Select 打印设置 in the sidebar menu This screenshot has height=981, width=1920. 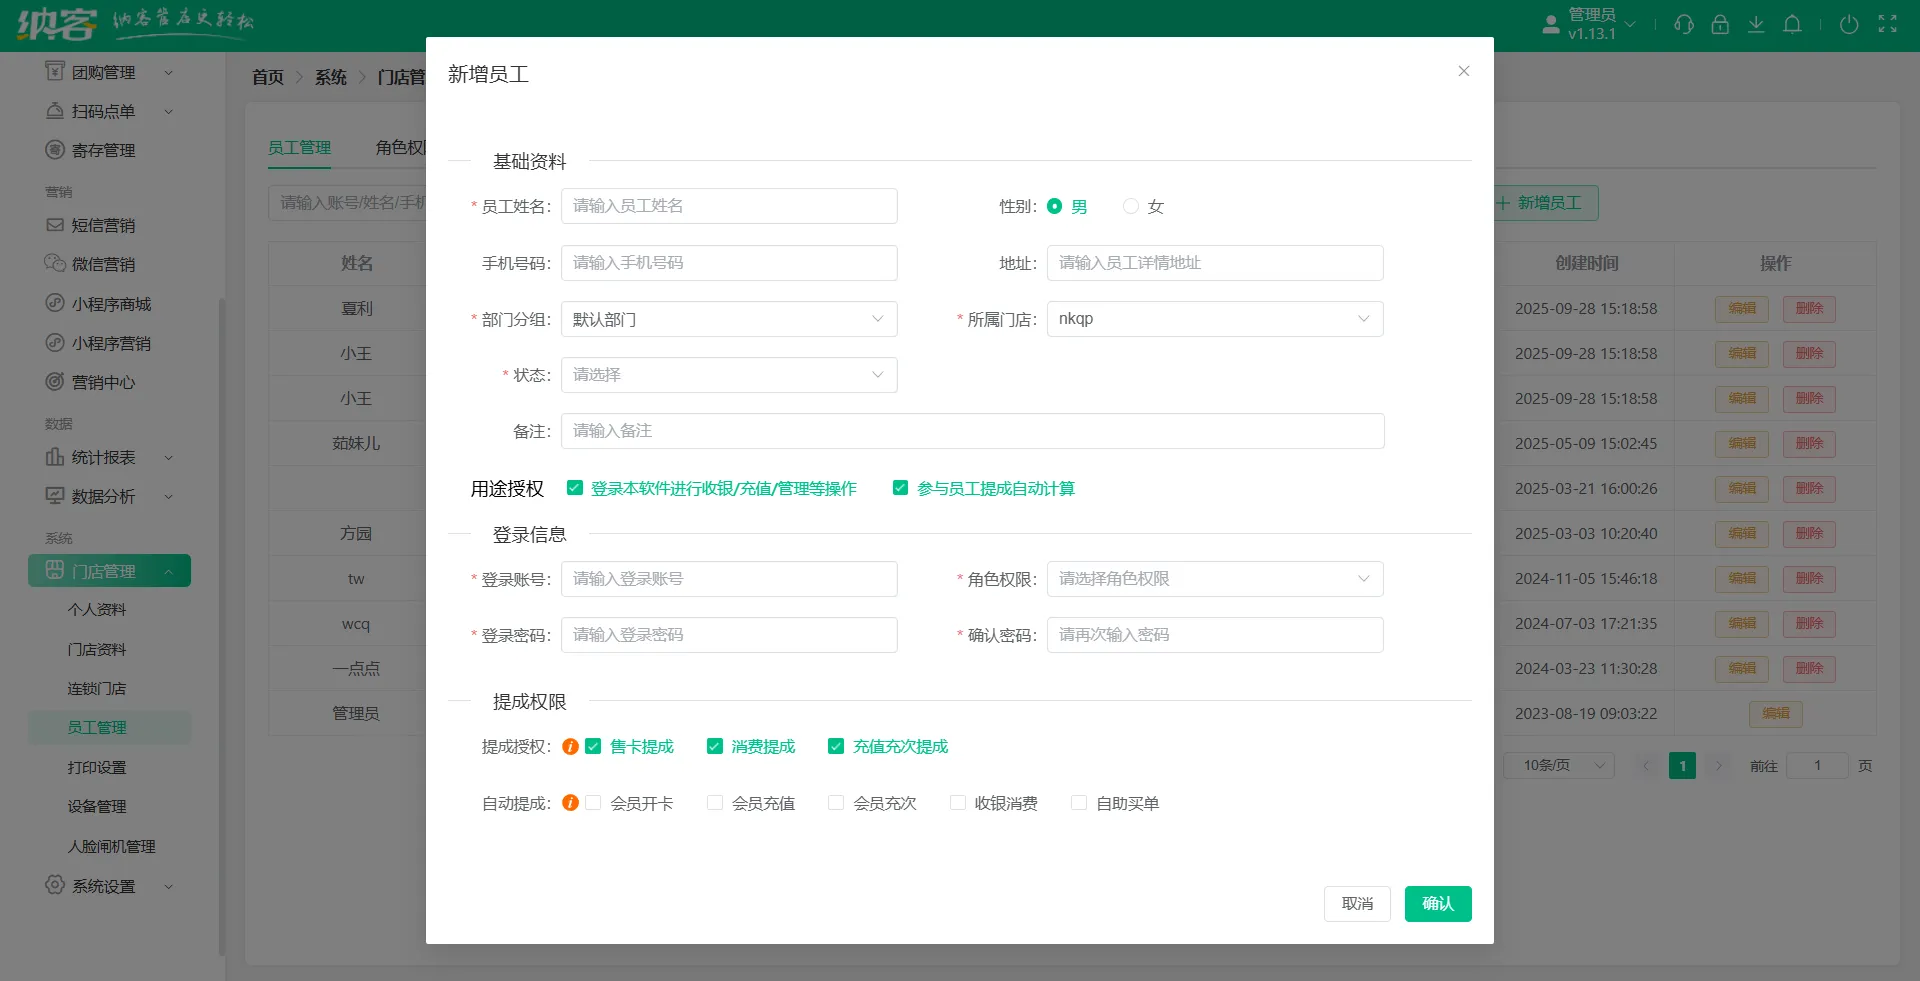[x=96, y=767]
